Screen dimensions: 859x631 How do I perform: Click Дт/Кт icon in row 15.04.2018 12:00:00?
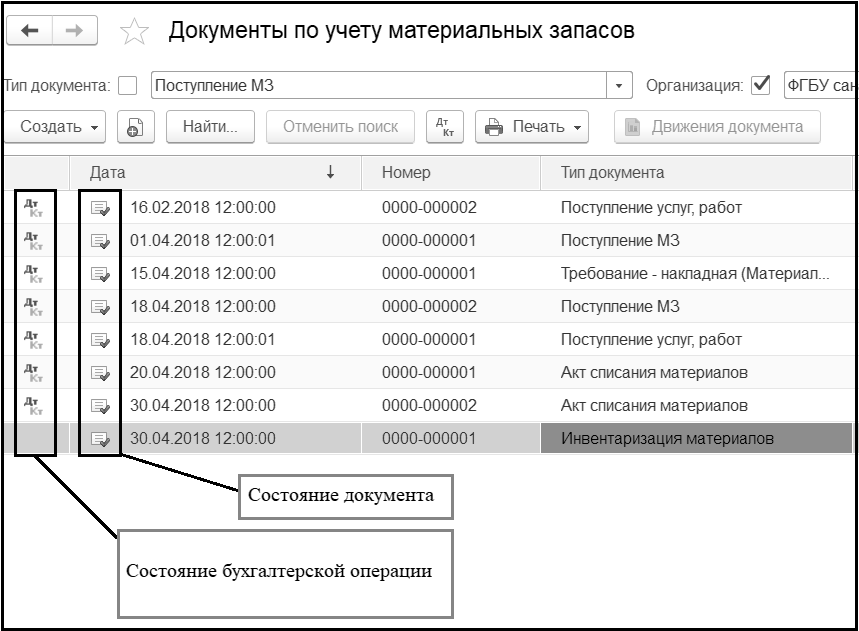tap(33, 274)
